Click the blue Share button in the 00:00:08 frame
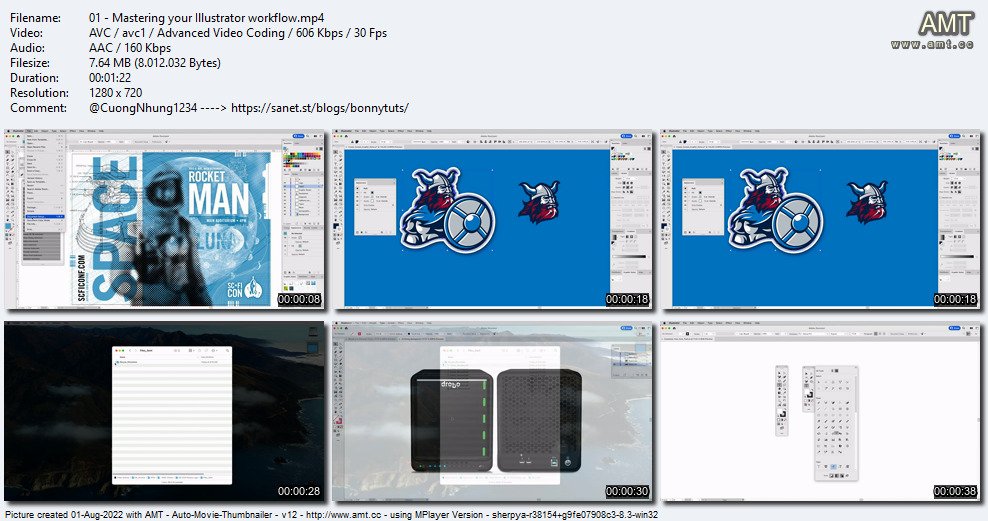 point(299,136)
